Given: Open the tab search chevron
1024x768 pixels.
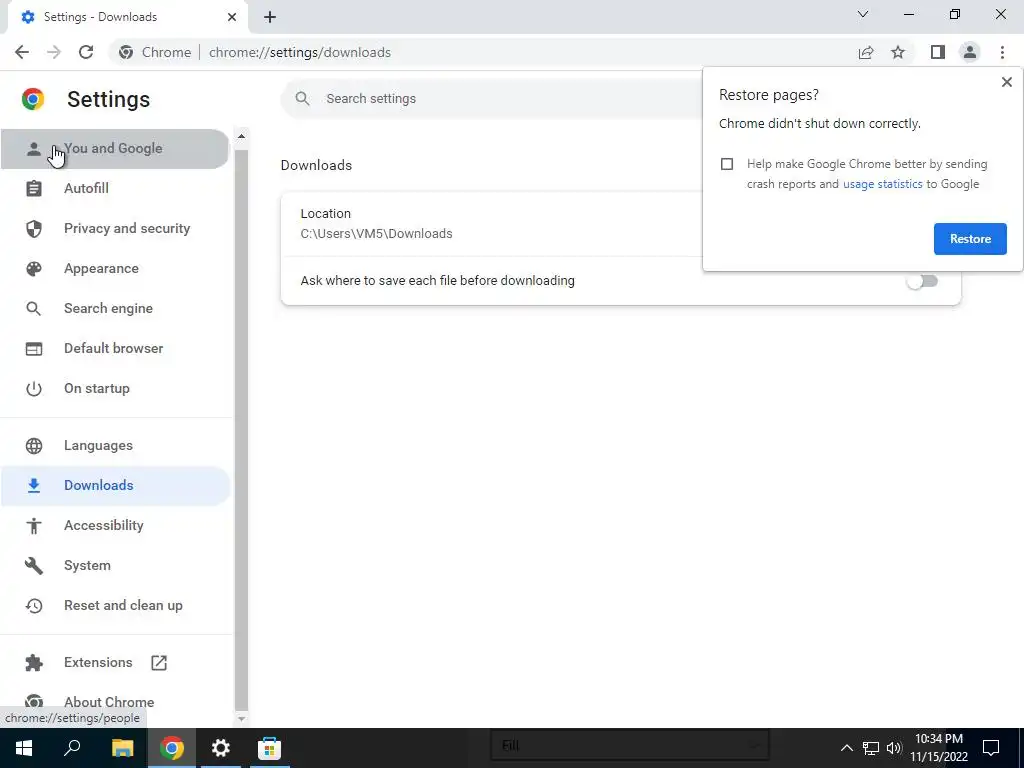Looking at the screenshot, I should 863,14.
